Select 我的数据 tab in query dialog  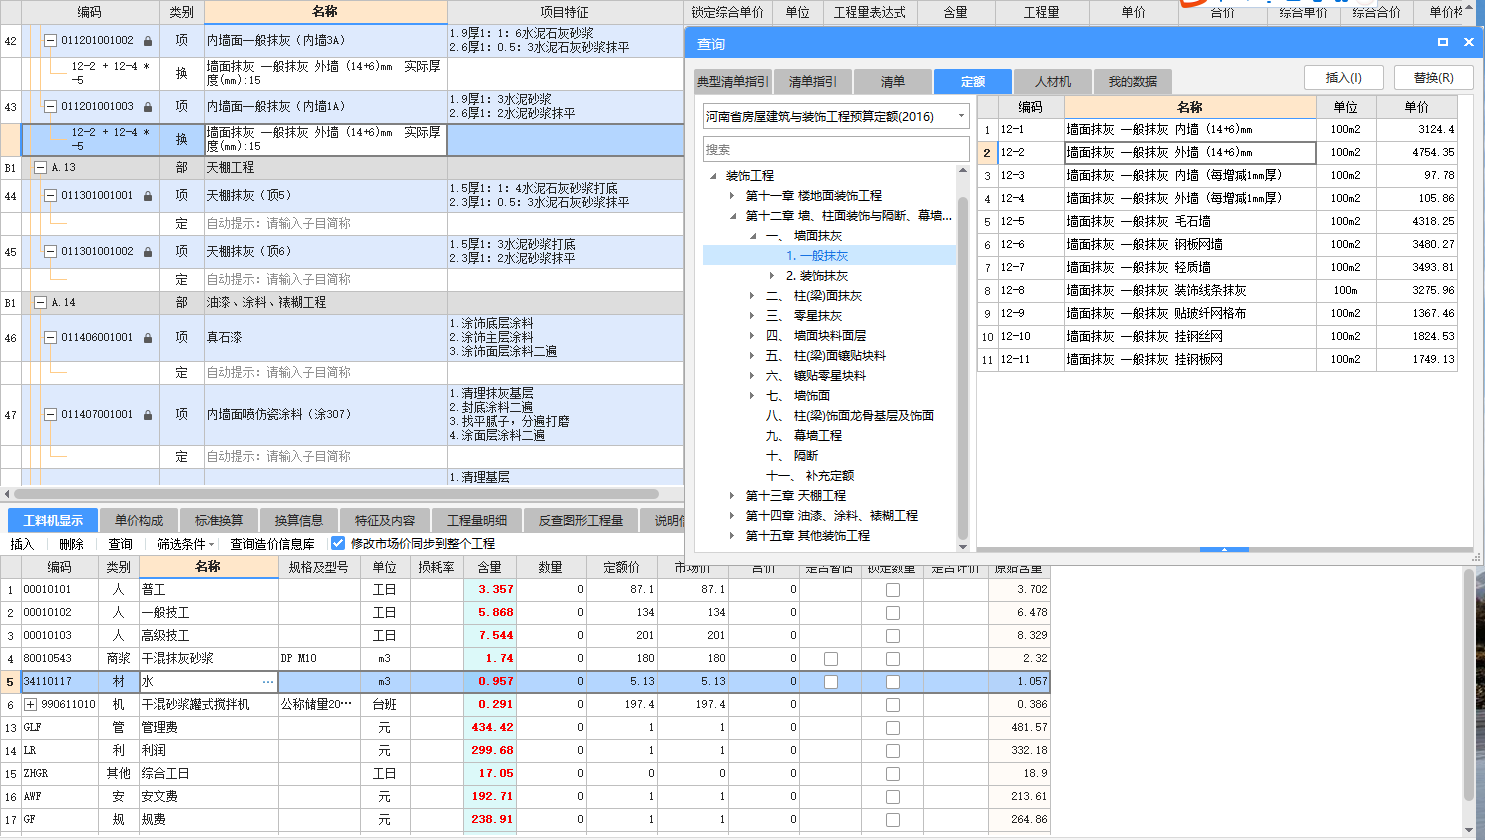click(x=1133, y=82)
